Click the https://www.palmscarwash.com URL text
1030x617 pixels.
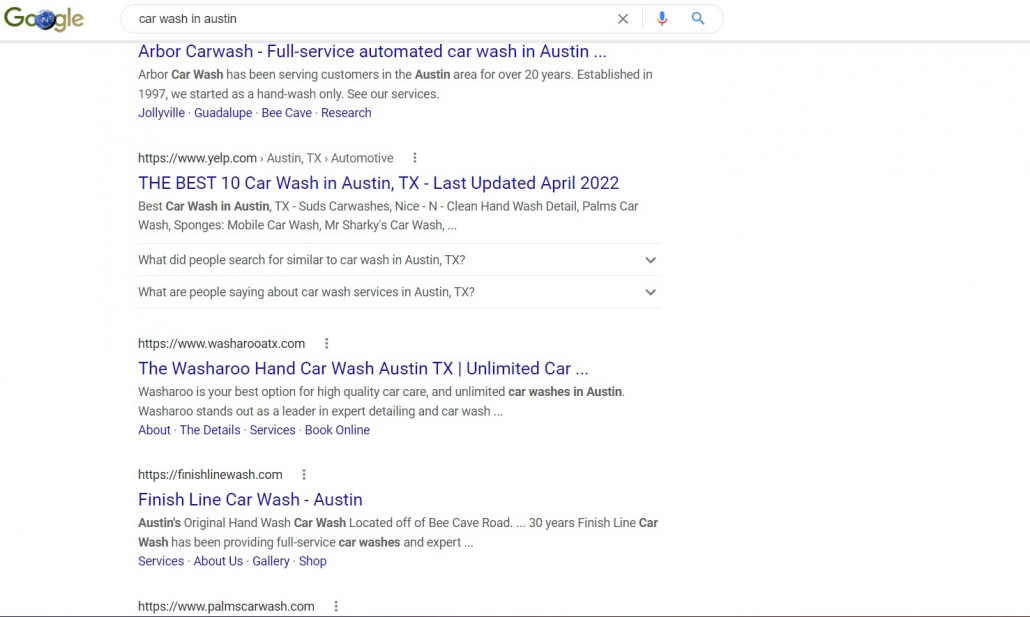click(226, 606)
